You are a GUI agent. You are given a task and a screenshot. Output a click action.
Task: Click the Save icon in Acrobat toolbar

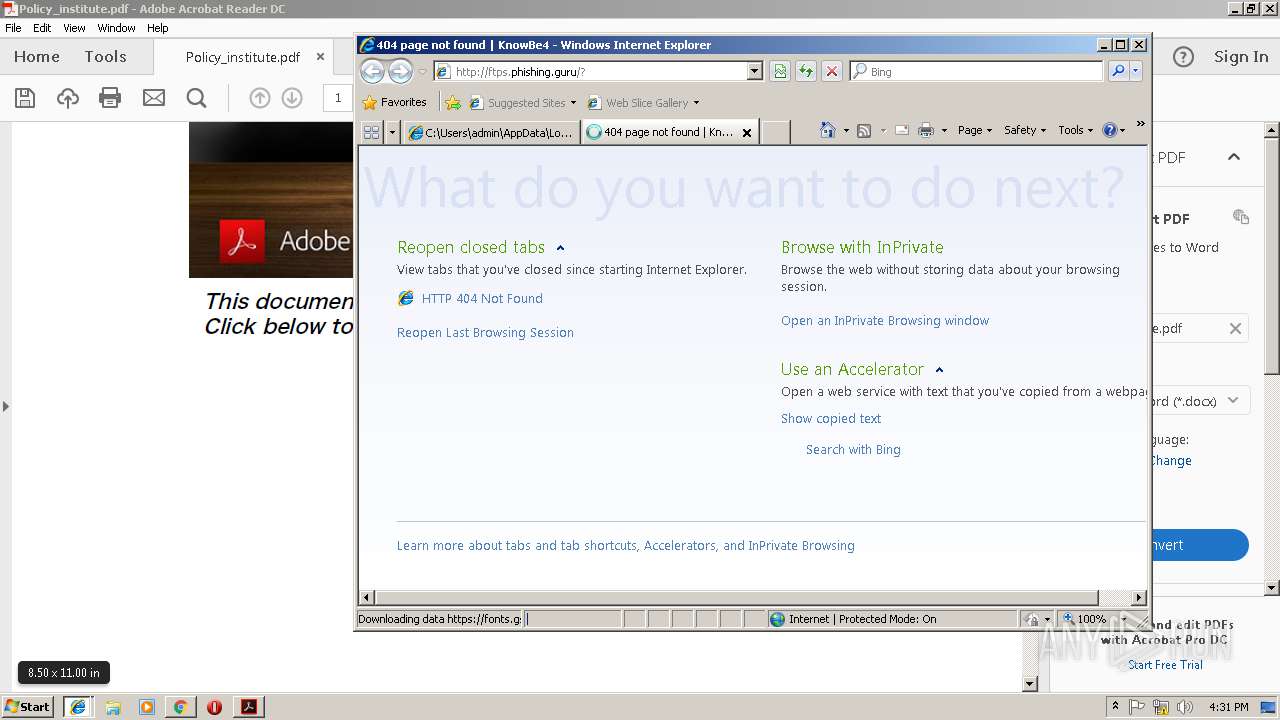(x=25, y=97)
